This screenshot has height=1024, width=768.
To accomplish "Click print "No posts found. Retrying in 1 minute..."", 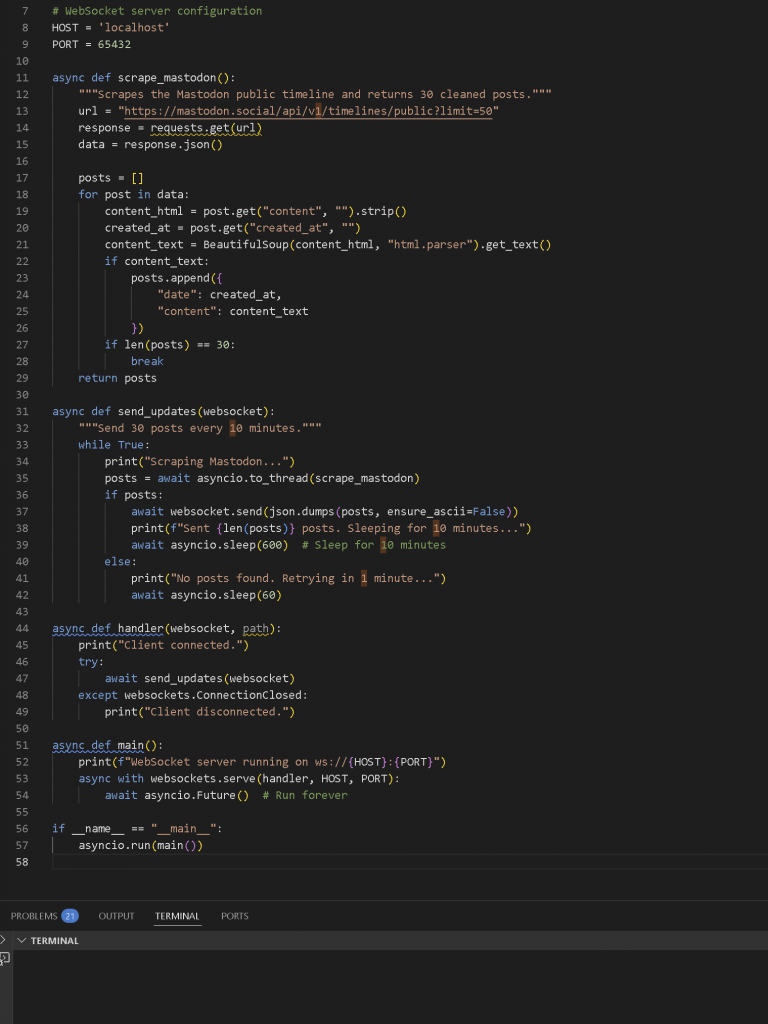I will (288, 578).
